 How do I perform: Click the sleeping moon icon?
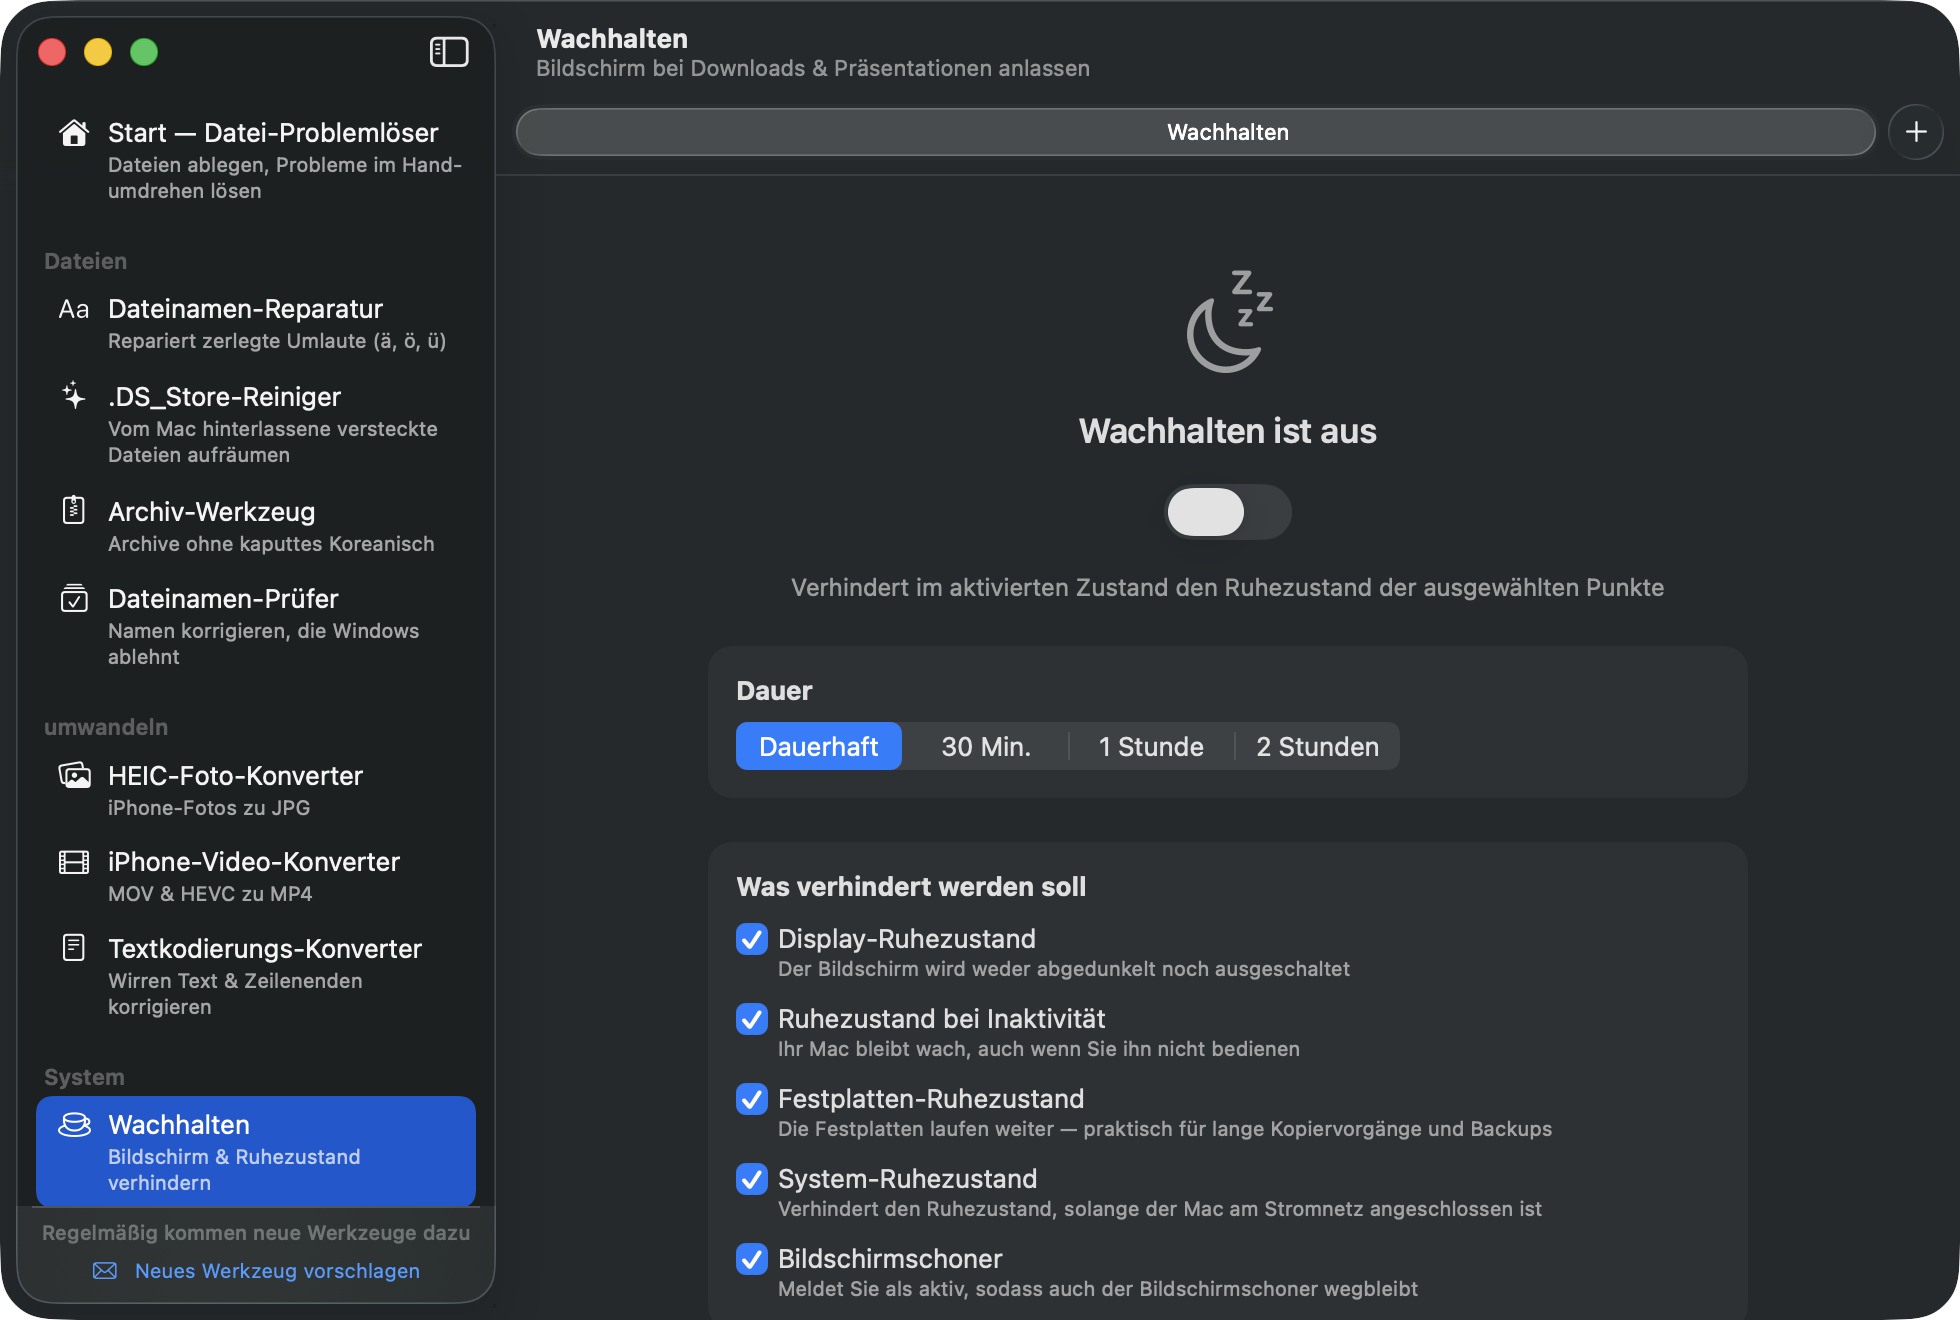1228,321
